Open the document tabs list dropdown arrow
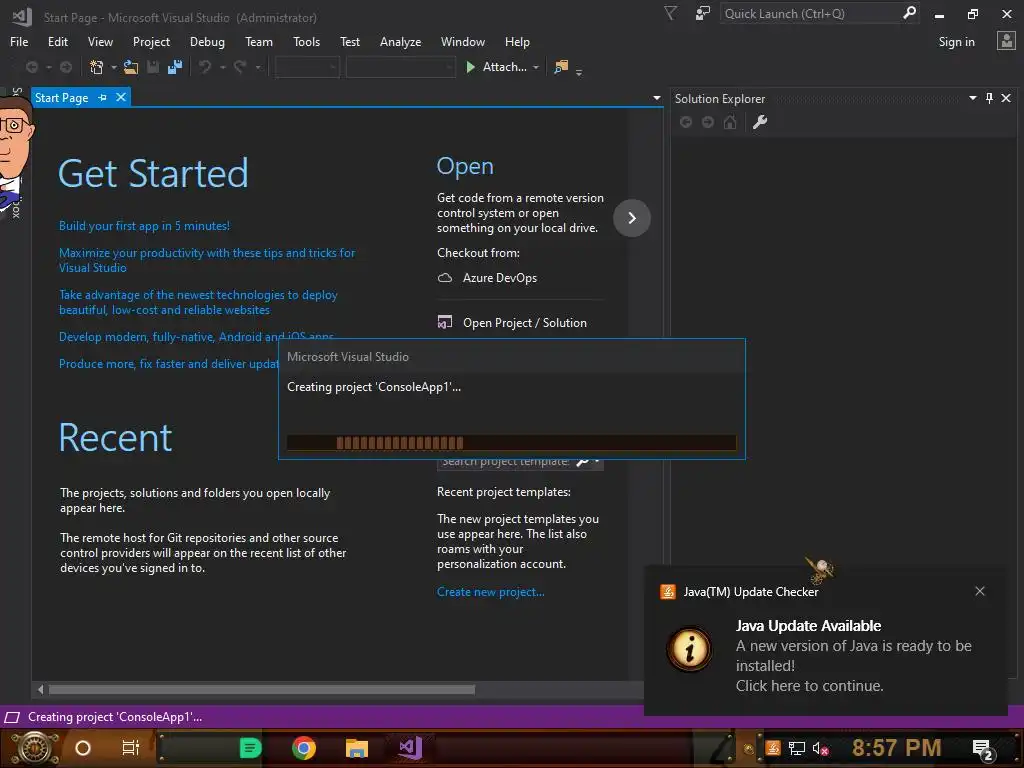 pos(656,98)
